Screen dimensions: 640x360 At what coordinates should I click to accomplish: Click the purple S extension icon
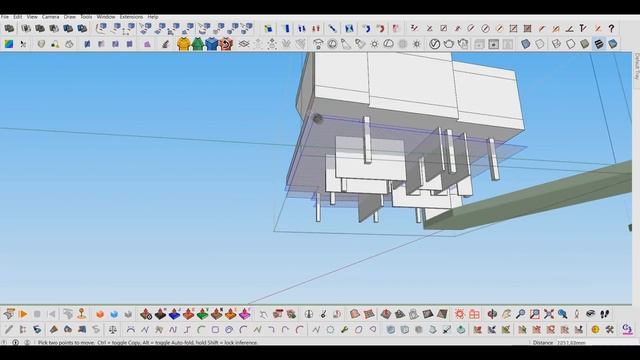point(627,329)
